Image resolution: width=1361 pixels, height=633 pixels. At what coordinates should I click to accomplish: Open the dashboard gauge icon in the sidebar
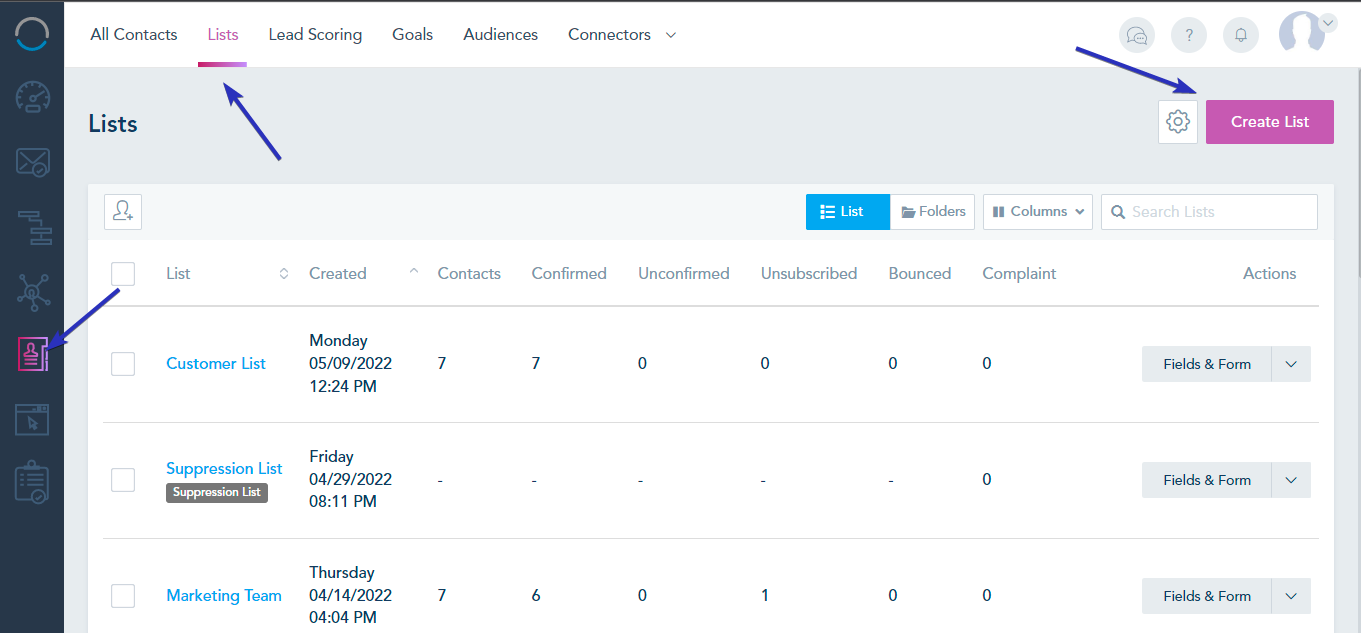pos(32,97)
